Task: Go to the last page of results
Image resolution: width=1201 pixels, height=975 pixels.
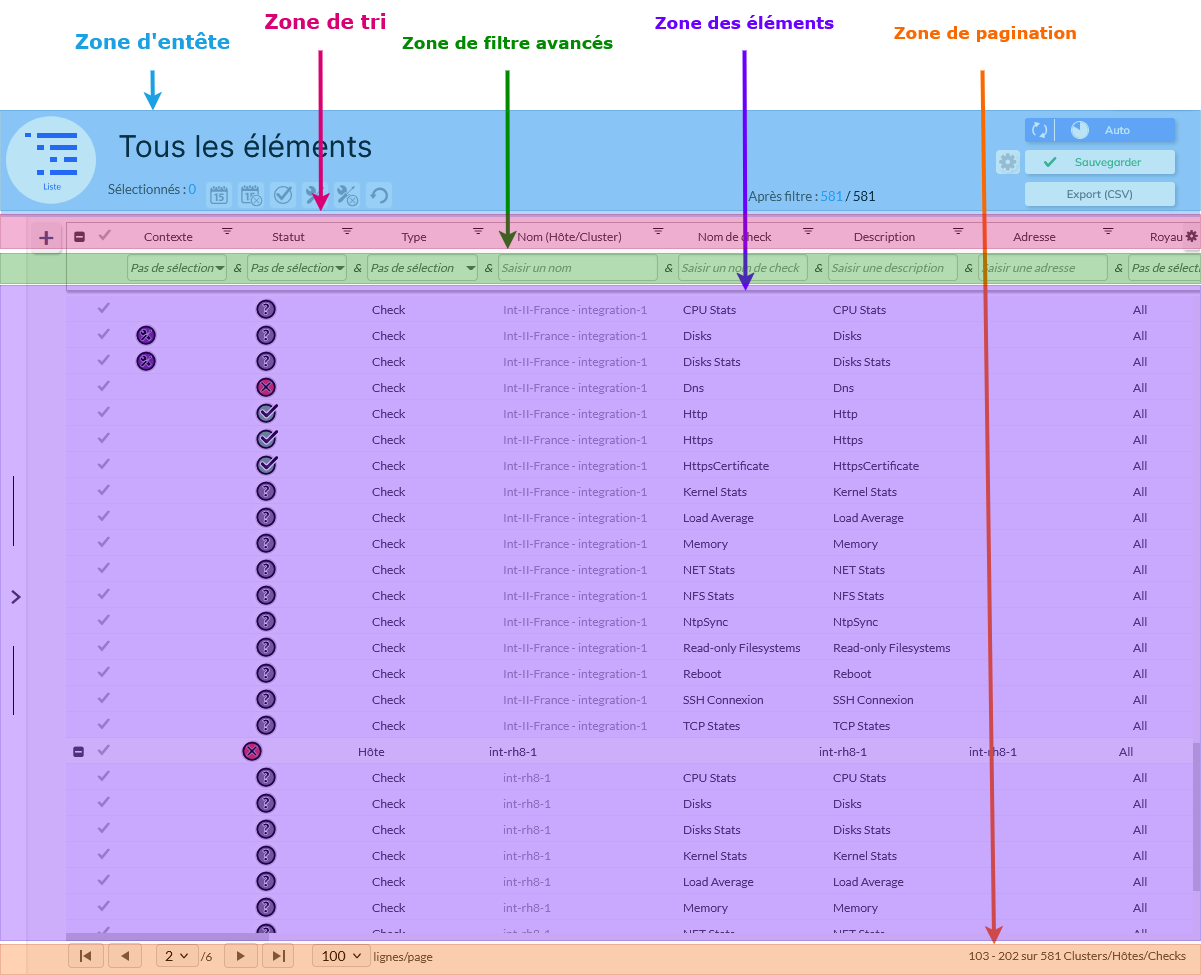Action: (x=278, y=956)
